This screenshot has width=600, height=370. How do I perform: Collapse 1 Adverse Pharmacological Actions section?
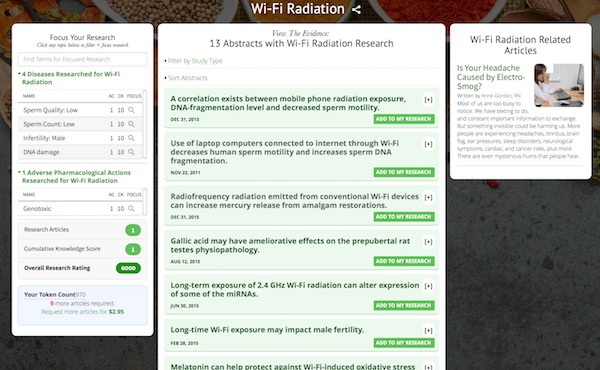[76, 177]
